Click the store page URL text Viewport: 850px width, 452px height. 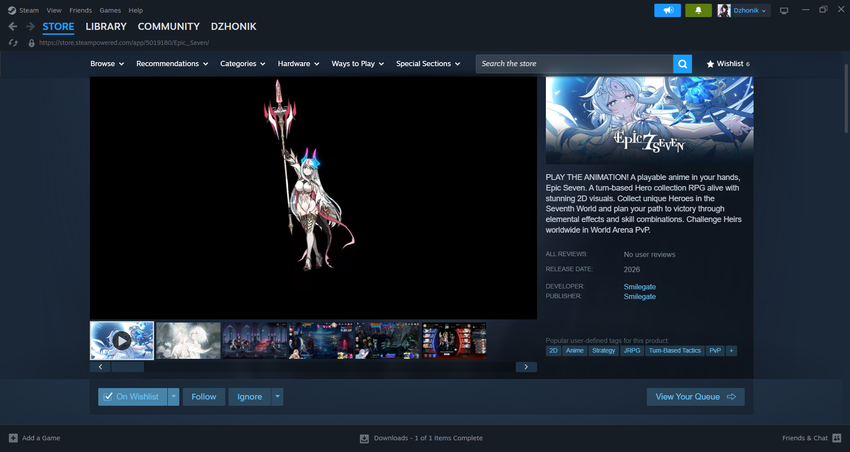pos(124,43)
